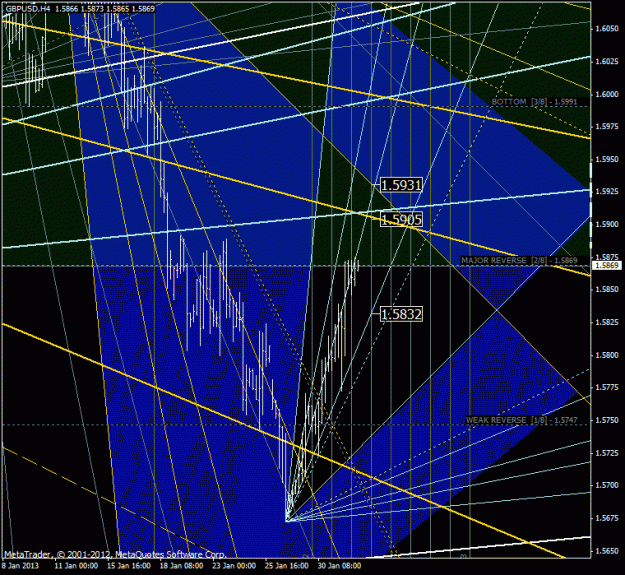Click the 1.5925 price scale value

[x=607, y=192]
